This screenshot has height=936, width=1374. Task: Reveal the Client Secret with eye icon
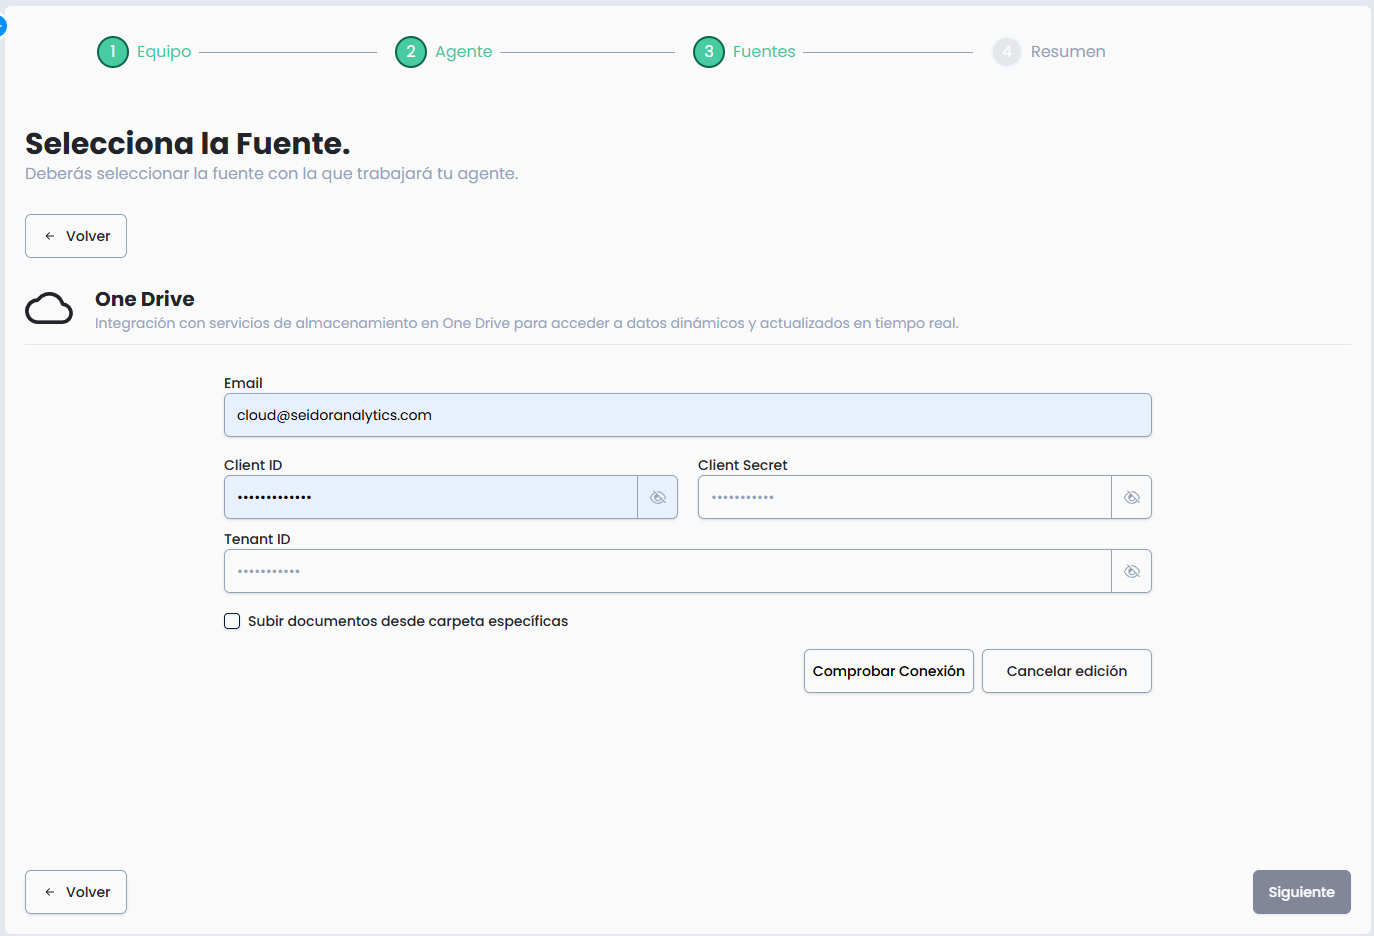1132,497
